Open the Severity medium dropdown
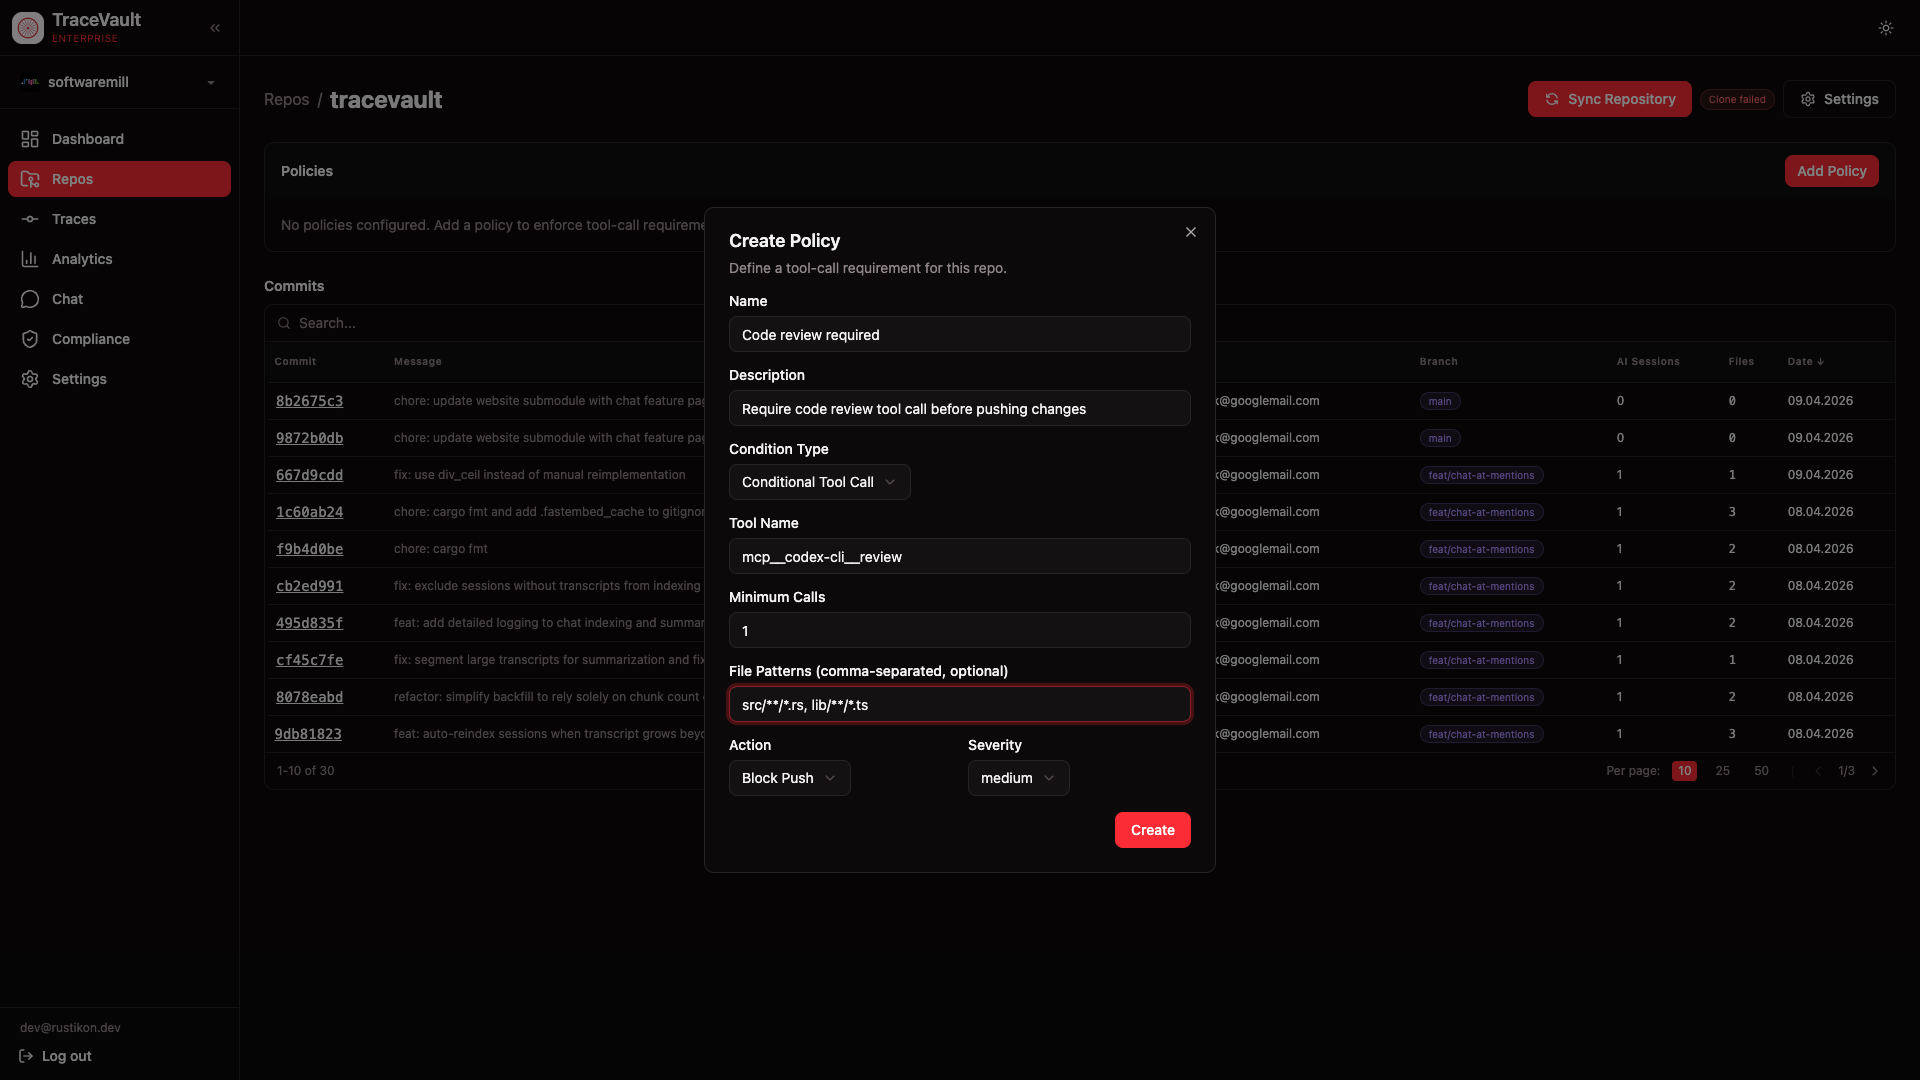 coord(1017,778)
